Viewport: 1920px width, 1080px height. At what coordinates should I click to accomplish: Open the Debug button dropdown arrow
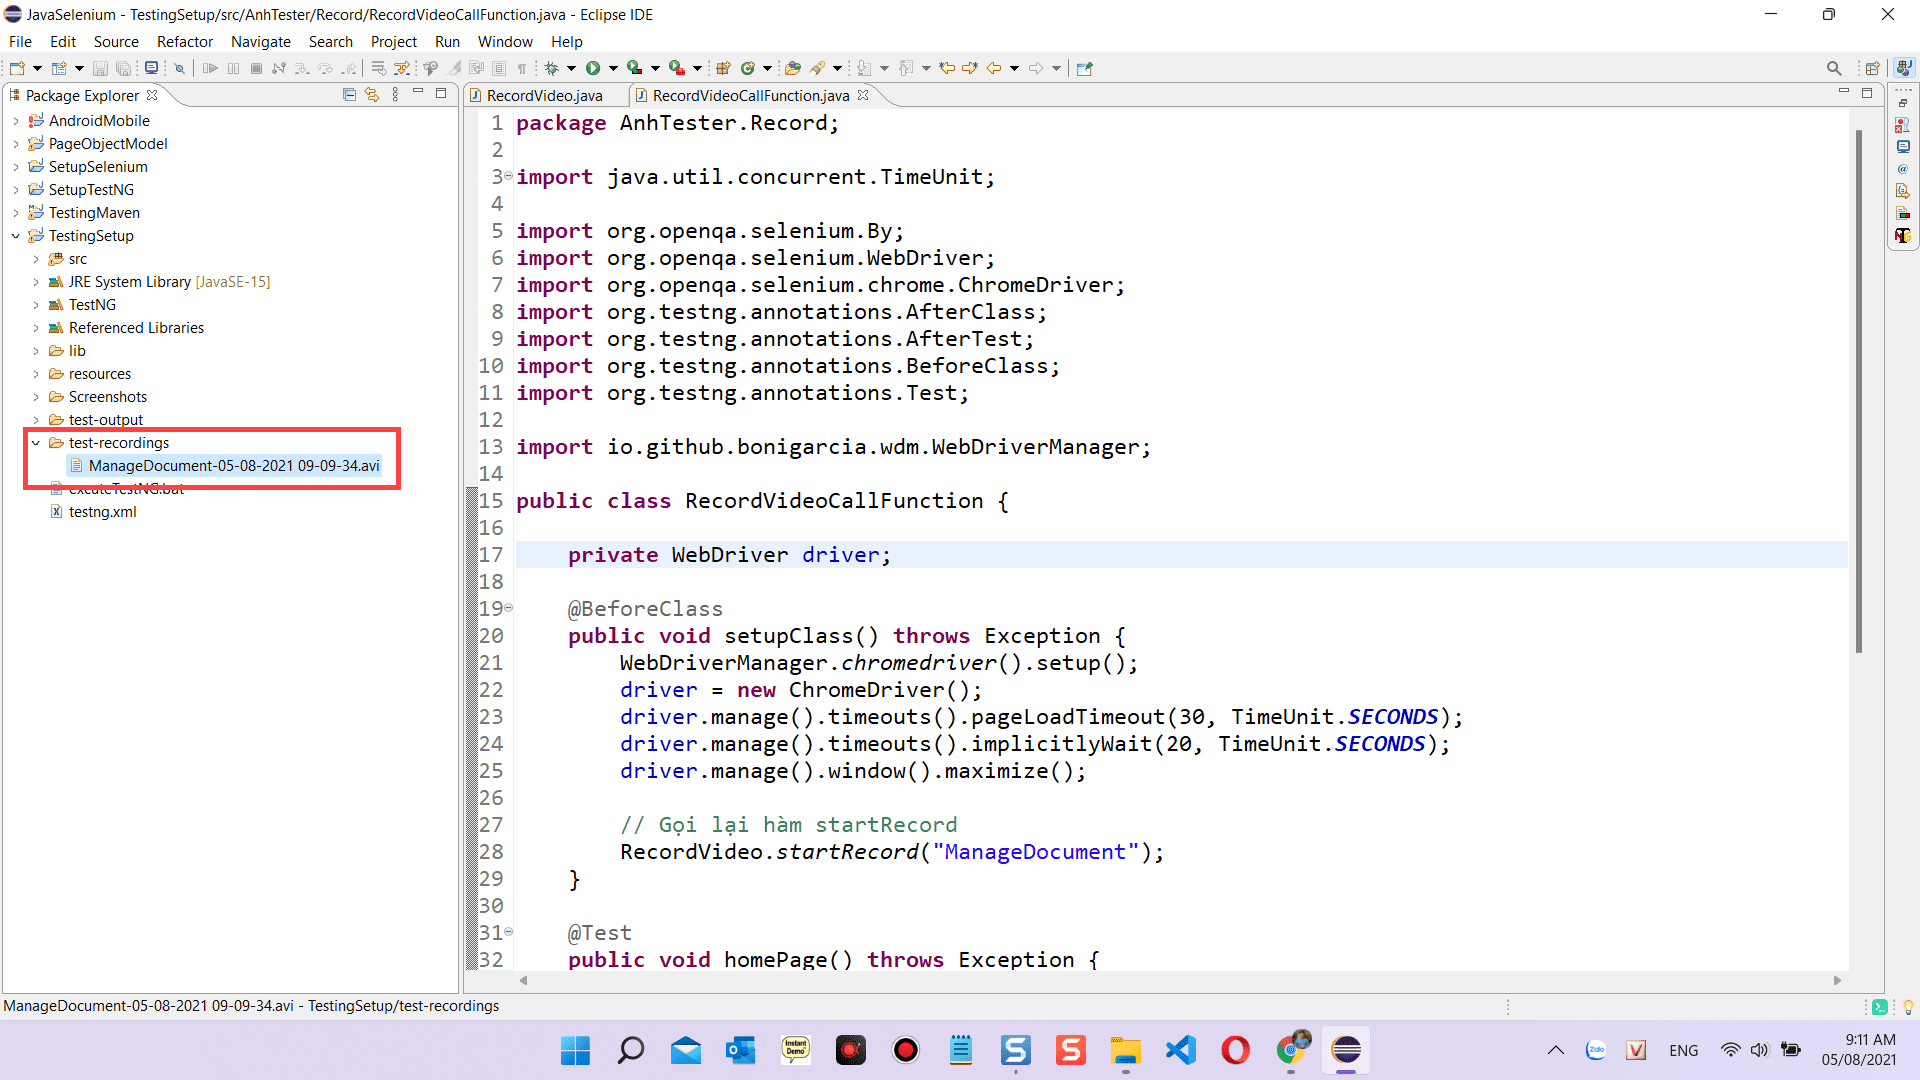point(572,68)
